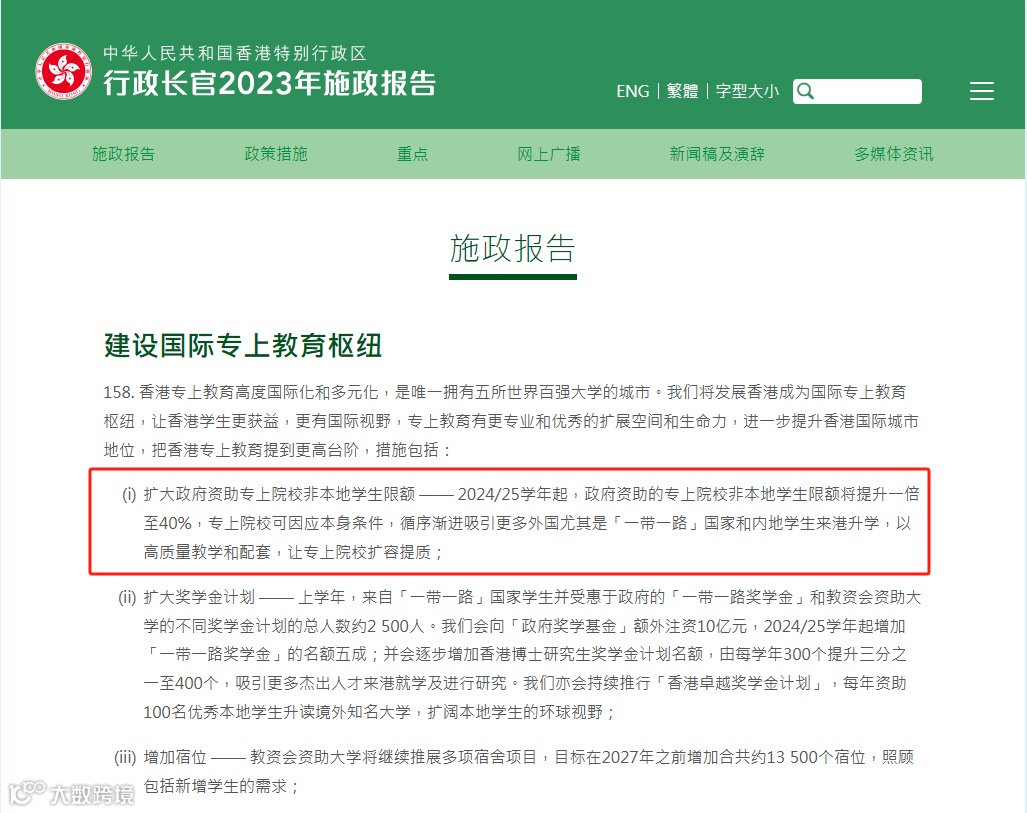Open the hamburger menu icon
Screen dimensions: 1027x813
981,91
